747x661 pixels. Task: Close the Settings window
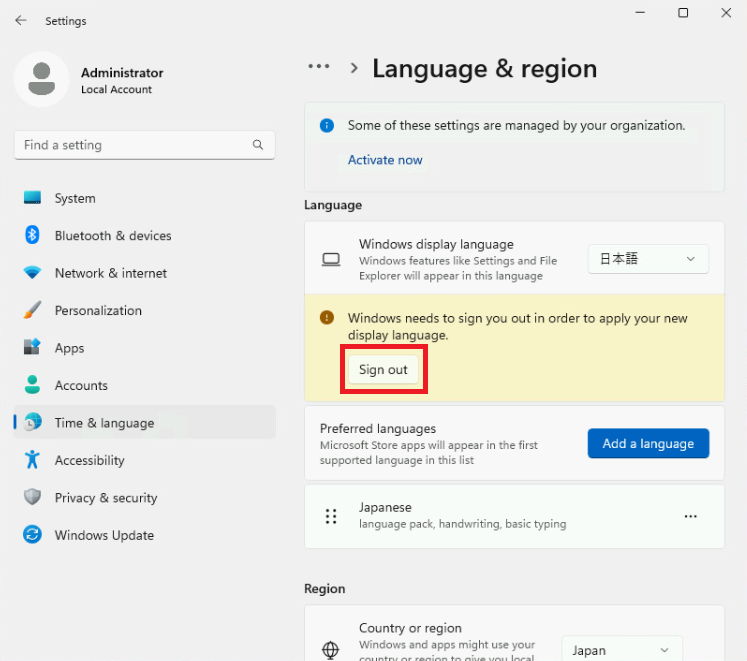tap(726, 13)
